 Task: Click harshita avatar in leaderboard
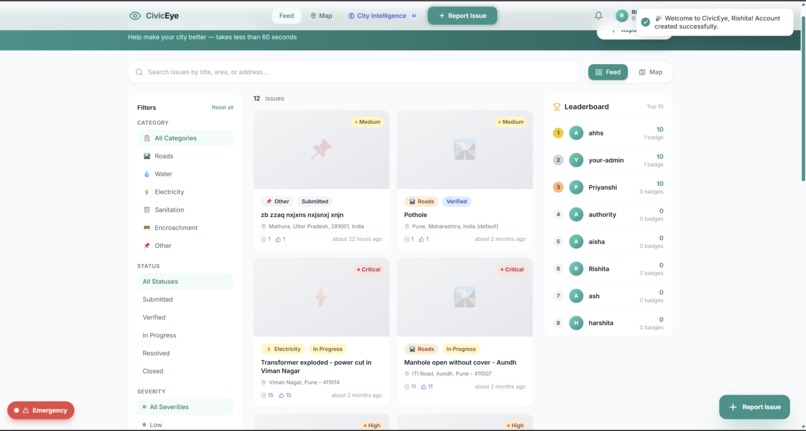coord(576,323)
